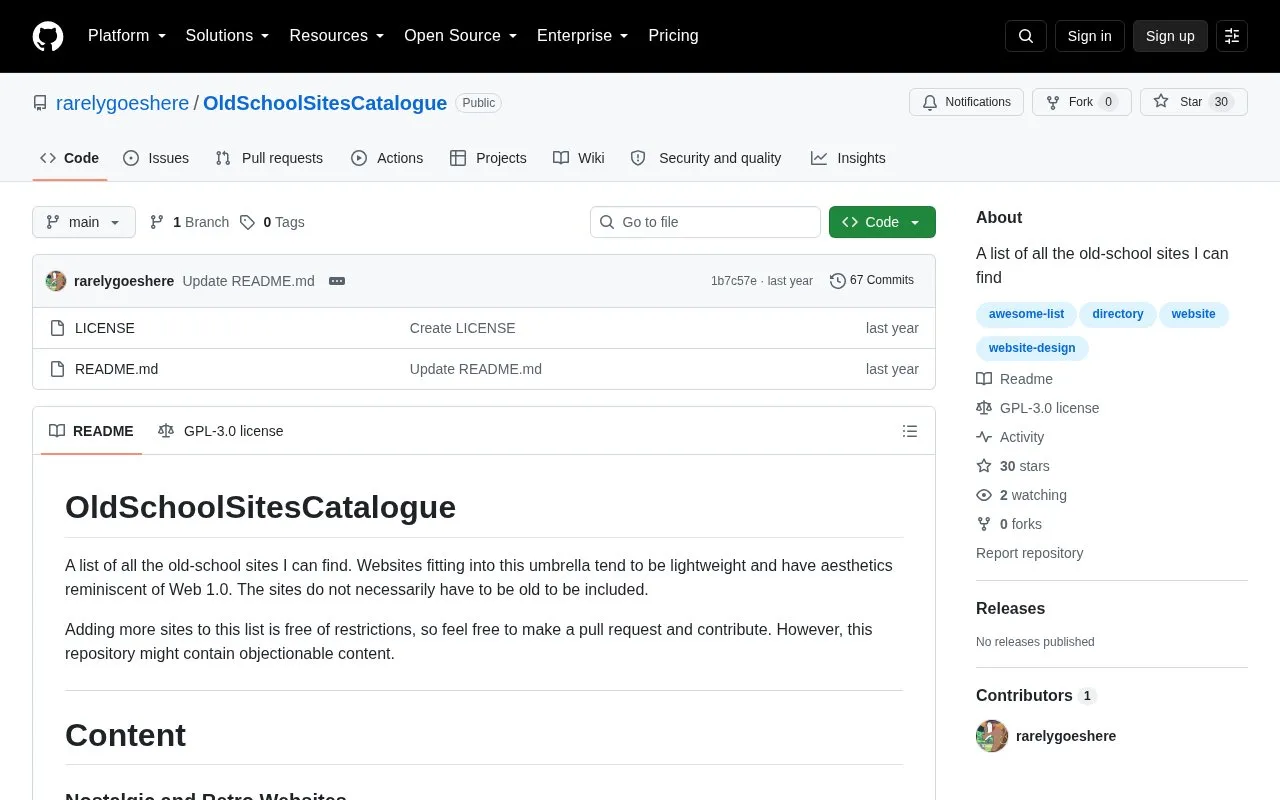Expand the Resources menu
Viewport: 1280px width, 800px height.
[x=337, y=36]
